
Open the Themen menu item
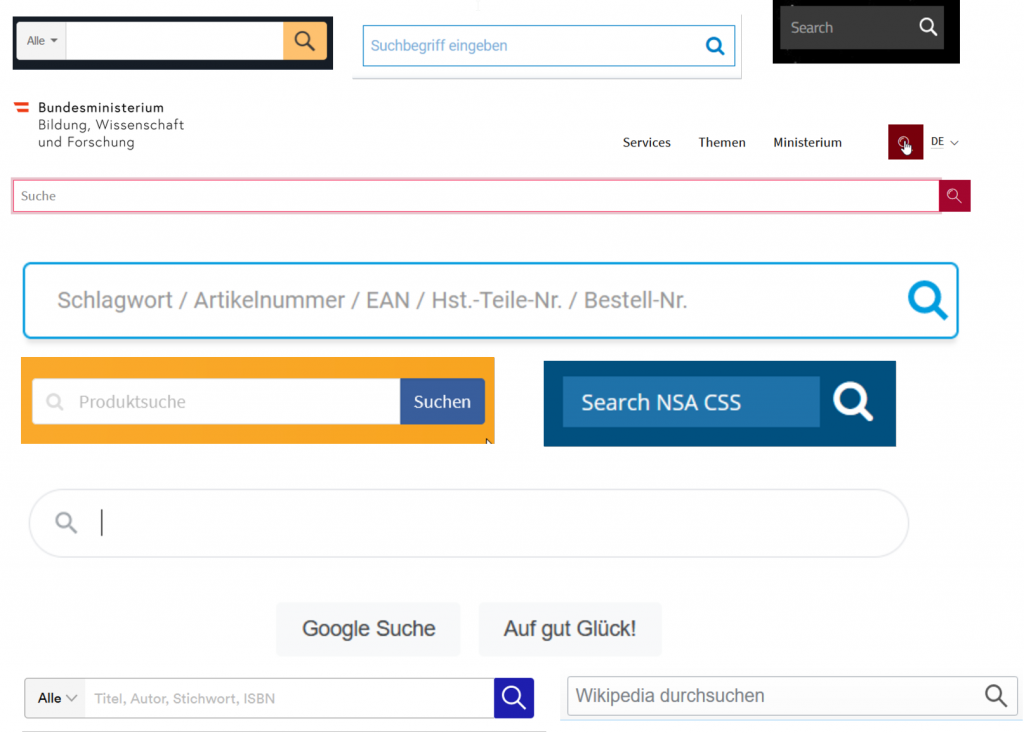(x=722, y=143)
